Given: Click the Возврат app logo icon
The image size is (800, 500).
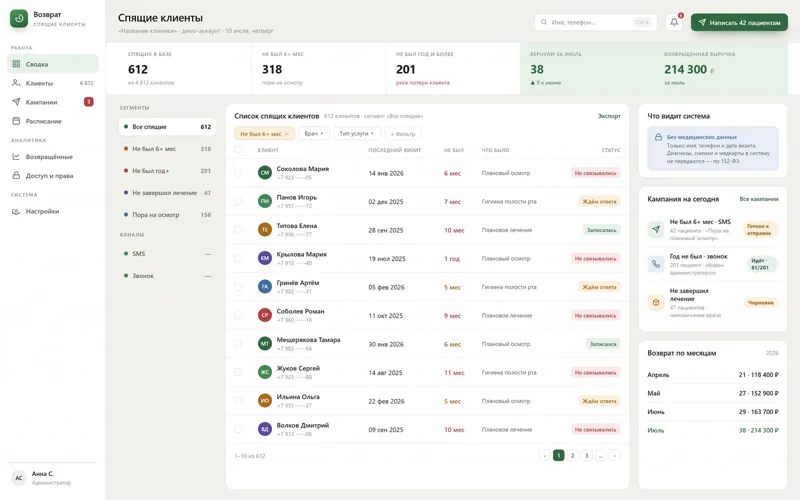Looking at the screenshot, I should point(19,18).
